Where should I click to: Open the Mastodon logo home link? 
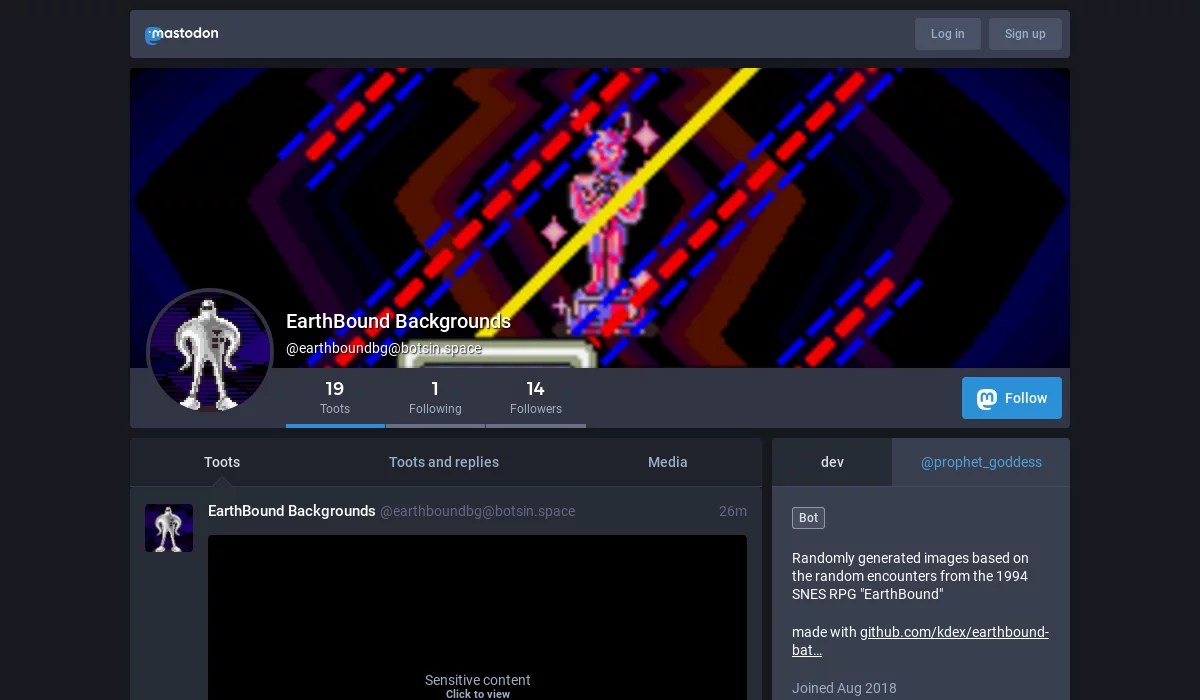pos(181,34)
